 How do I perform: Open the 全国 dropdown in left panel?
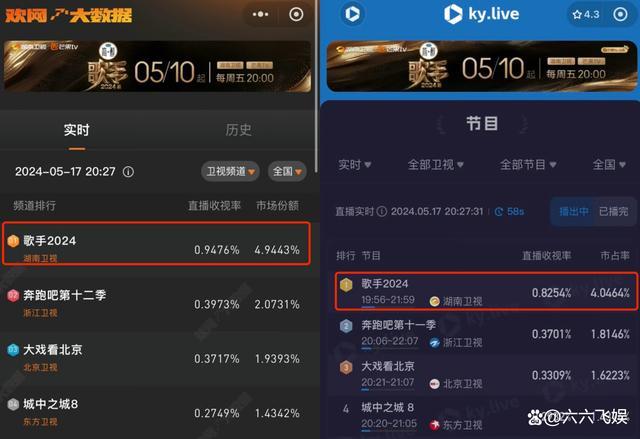point(287,171)
